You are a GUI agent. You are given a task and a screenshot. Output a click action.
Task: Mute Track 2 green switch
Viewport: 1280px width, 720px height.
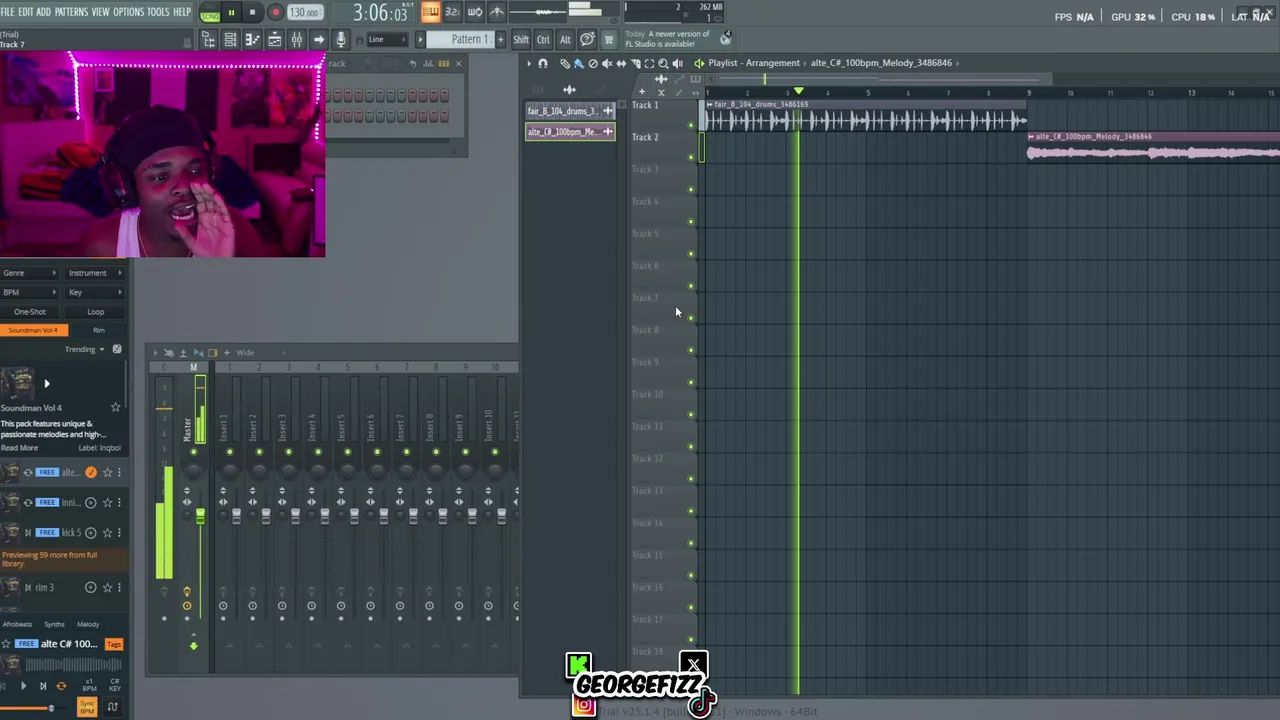point(690,157)
